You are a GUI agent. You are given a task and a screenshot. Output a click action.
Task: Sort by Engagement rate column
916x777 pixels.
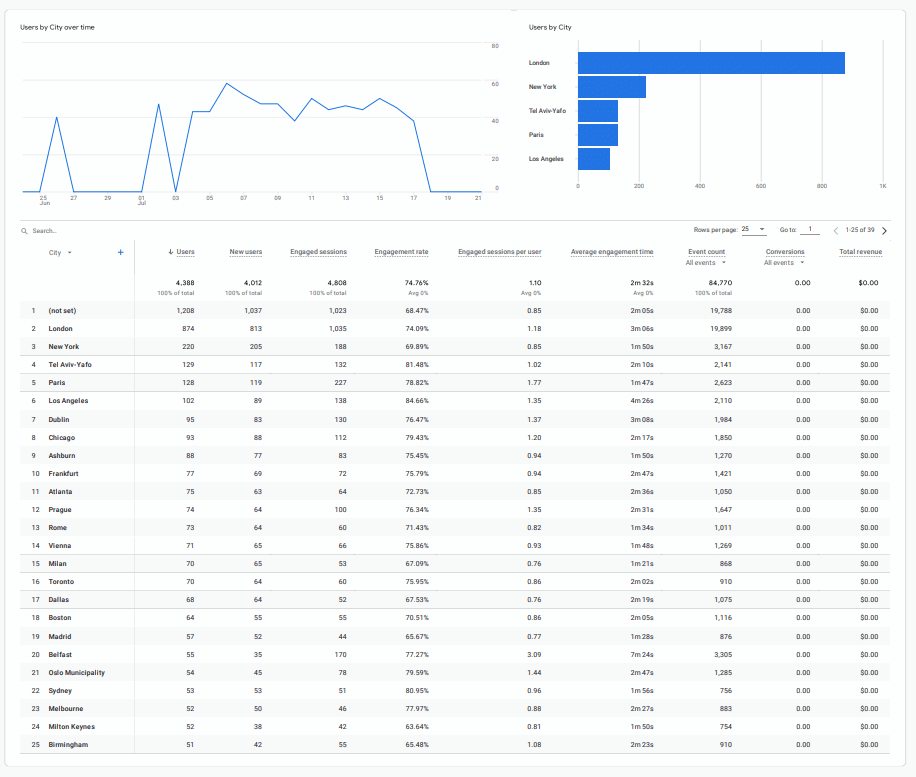401,252
